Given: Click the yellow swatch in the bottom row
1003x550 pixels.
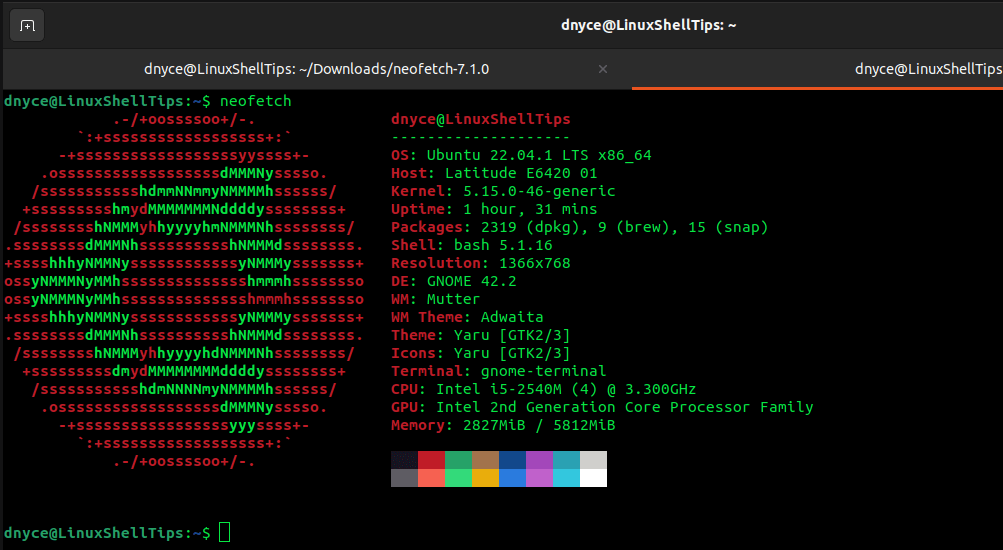Looking at the screenshot, I should 486,478.
